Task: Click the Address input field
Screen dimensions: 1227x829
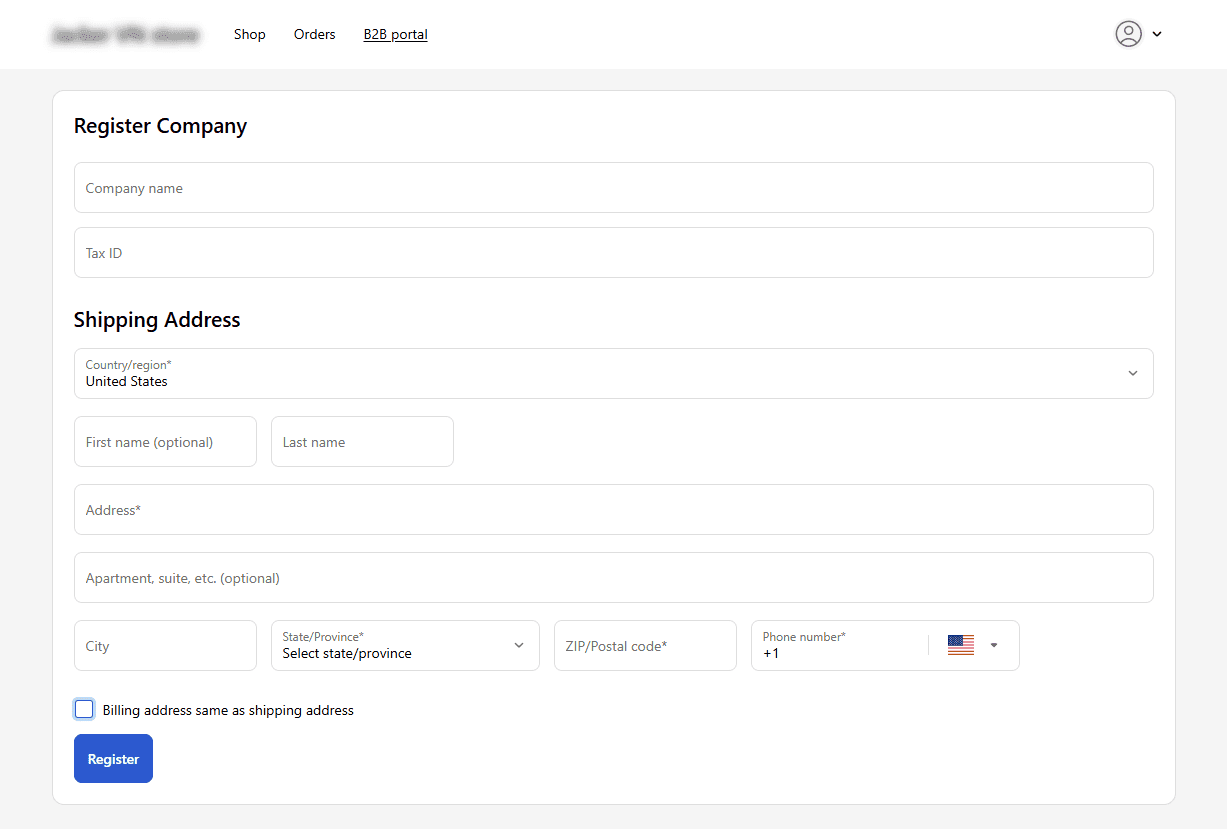Action: (x=613, y=509)
